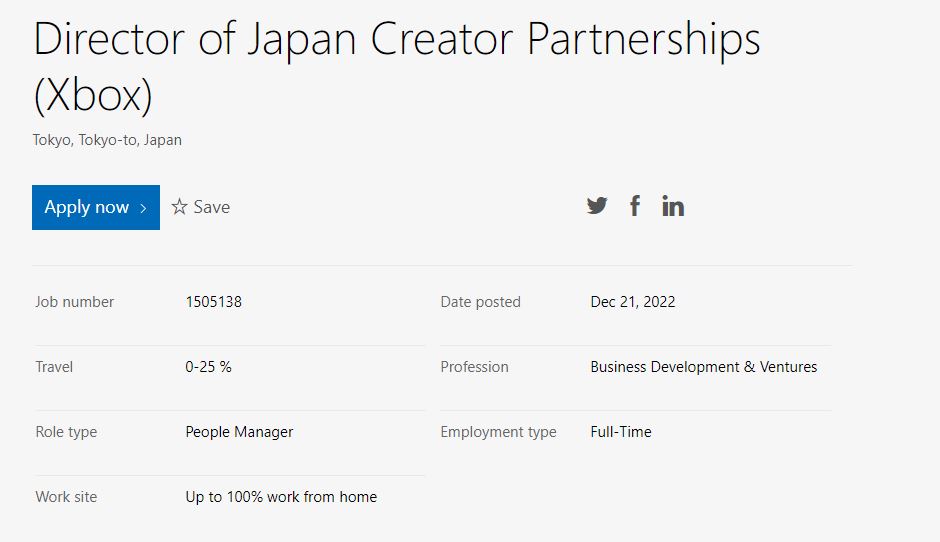Image resolution: width=940 pixels, height=542 pixels.
Task: Share the job on Twitter
Action: click(x=596, y=206)
